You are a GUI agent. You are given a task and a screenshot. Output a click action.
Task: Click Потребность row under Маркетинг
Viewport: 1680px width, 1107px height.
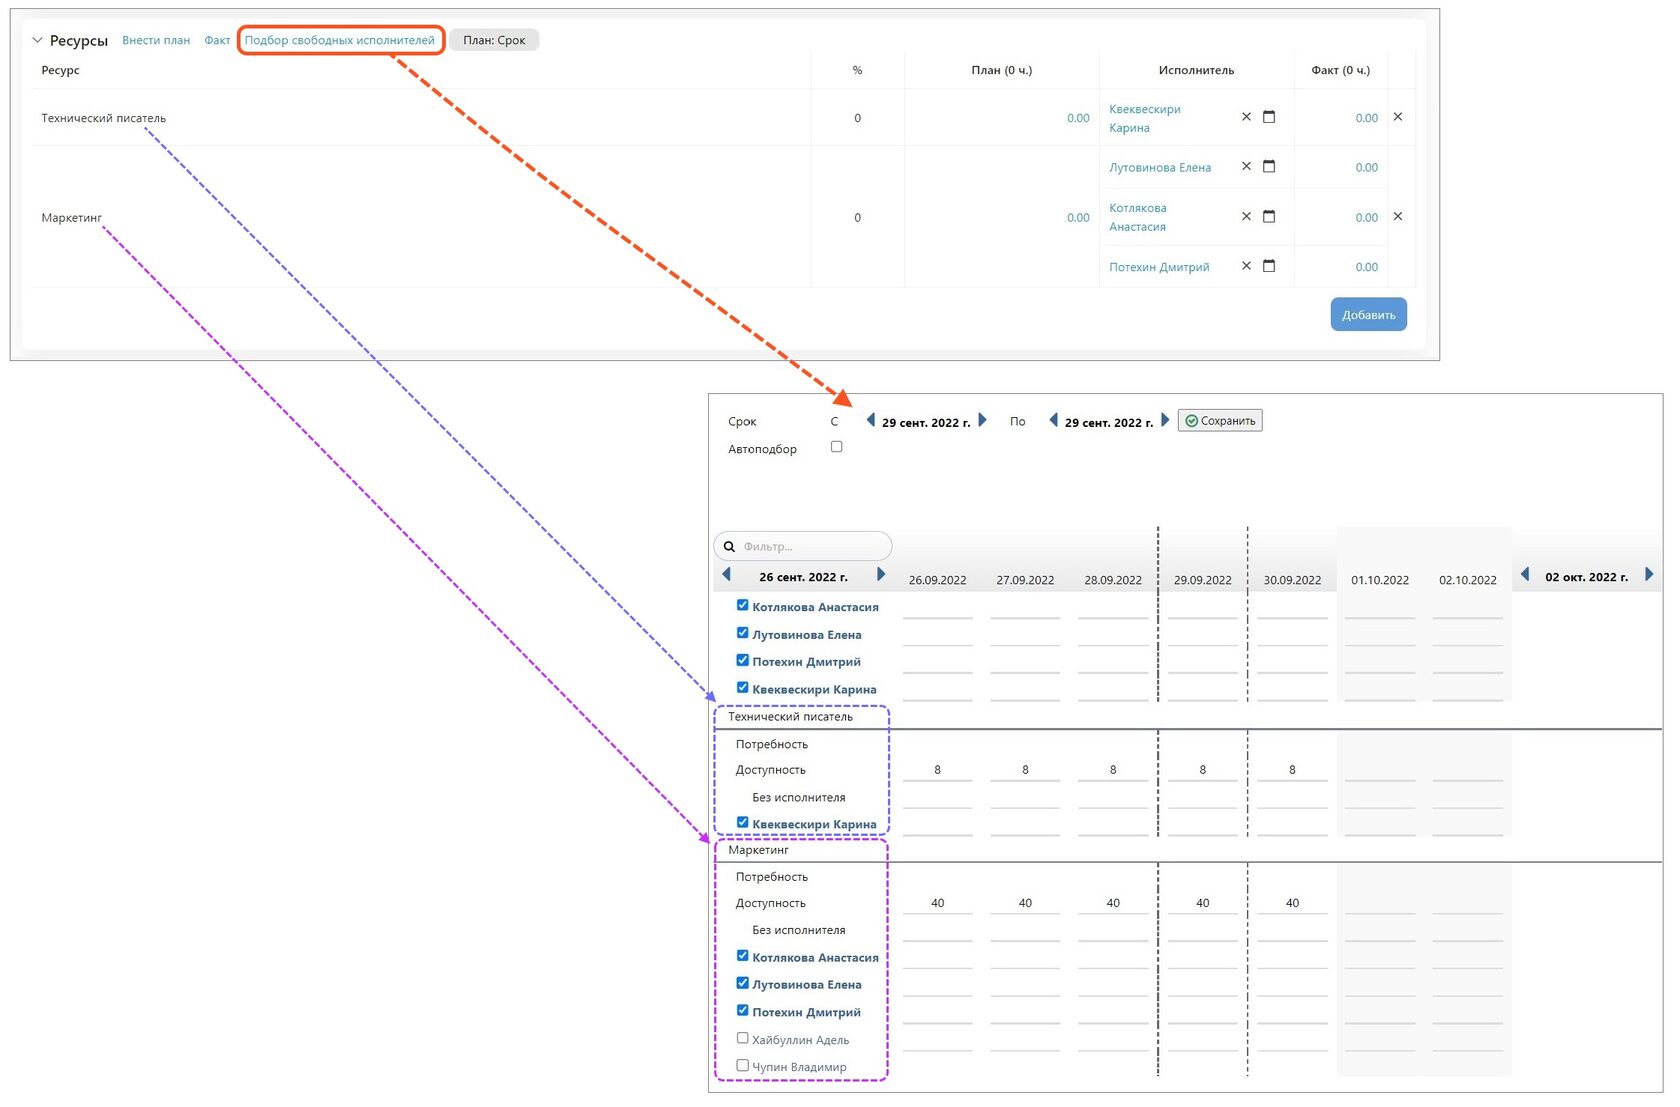click(771, 877)
